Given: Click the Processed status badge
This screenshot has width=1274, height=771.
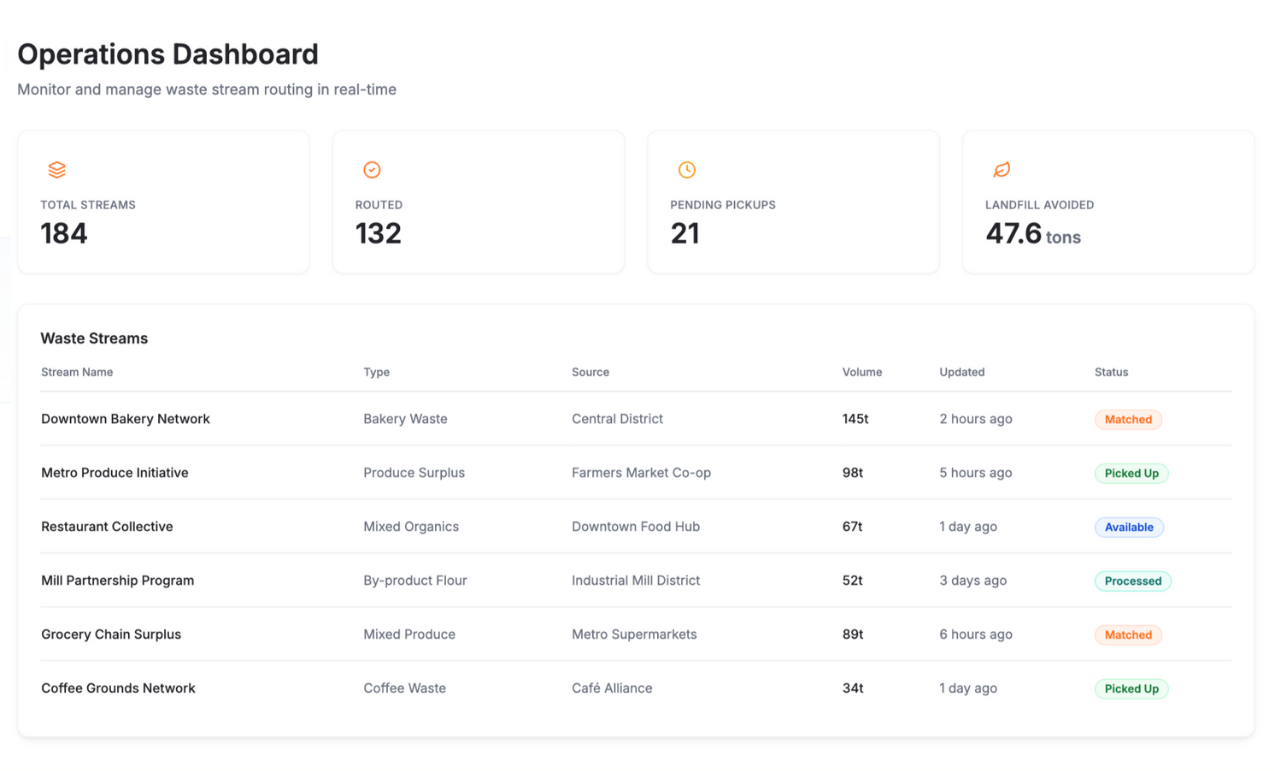Looking at the screenshot, I should 1132,582.
